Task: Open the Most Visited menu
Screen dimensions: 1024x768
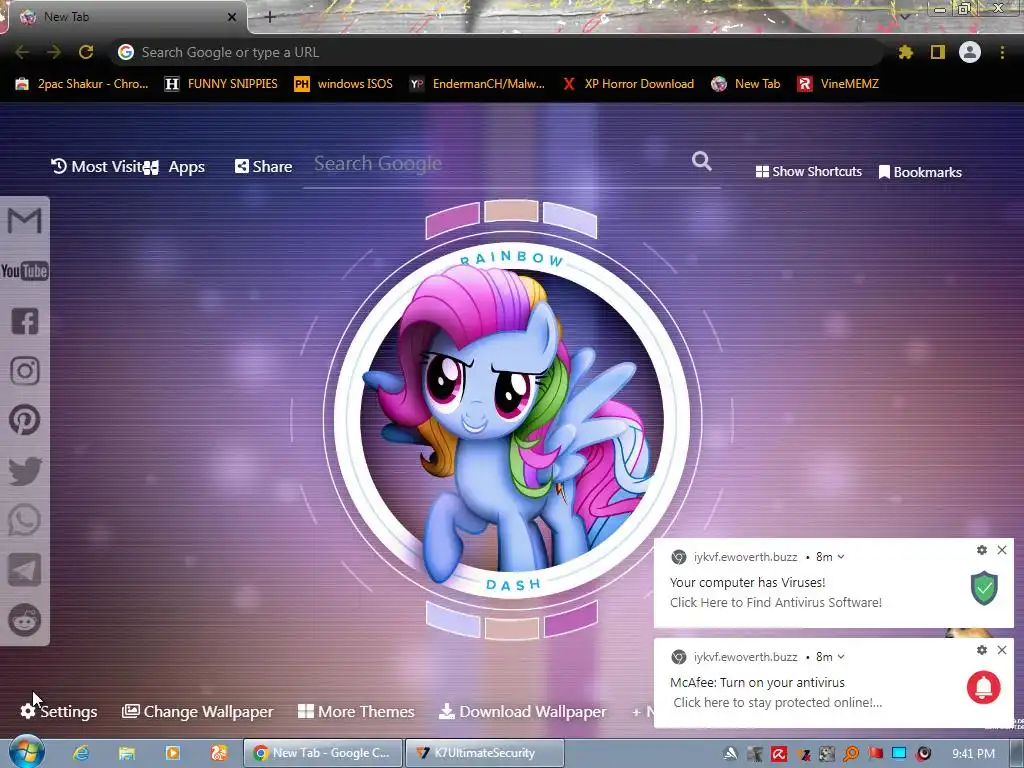Action: click(x=97, y=167)
